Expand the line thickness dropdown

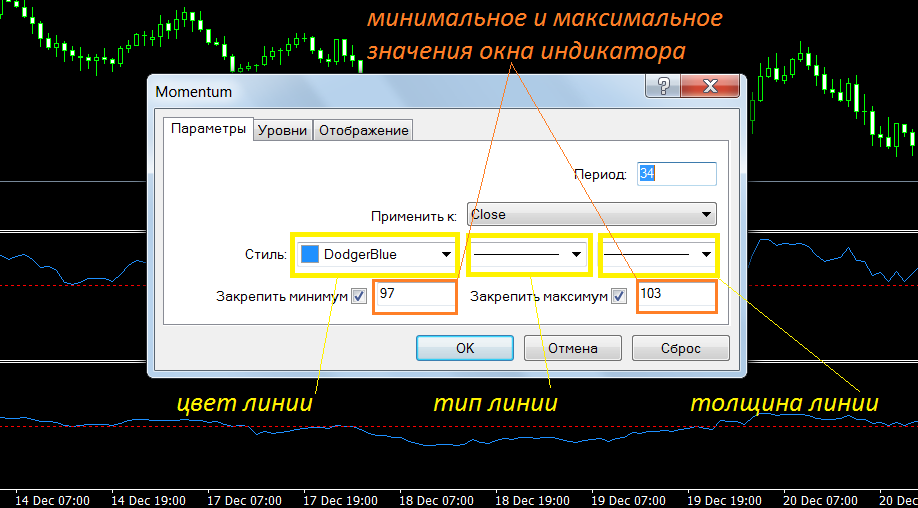point(707,254)
